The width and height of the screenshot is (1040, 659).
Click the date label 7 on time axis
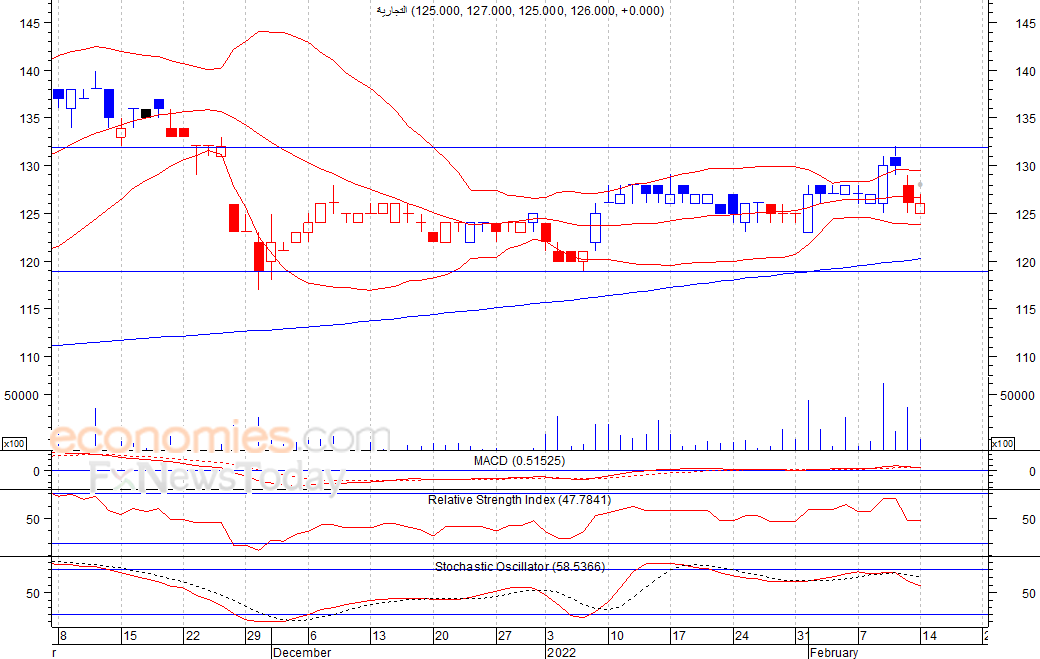pos(863,636)
